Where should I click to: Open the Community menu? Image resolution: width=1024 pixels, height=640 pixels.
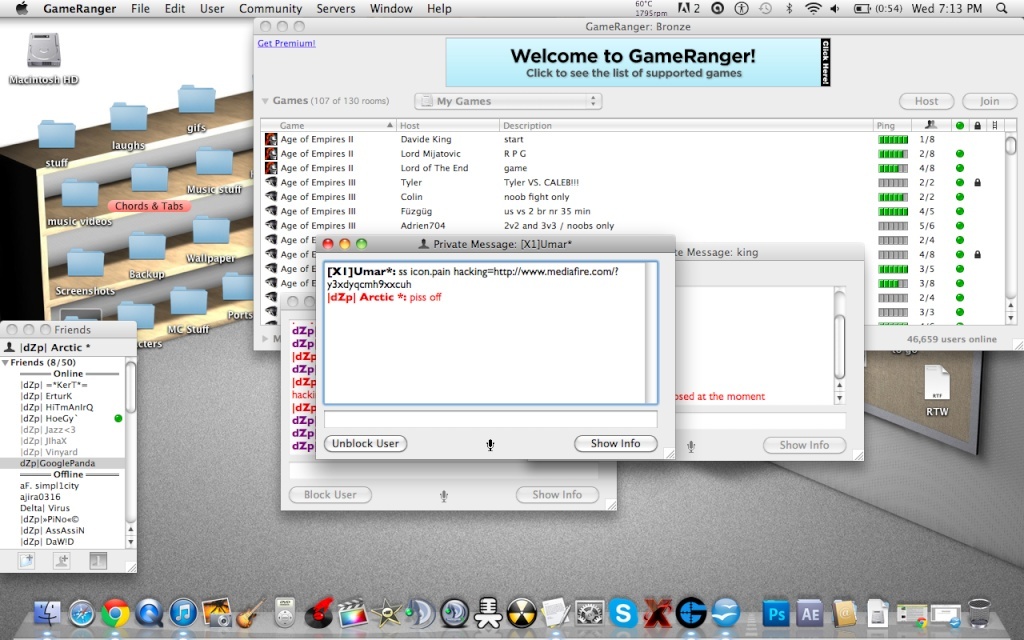(270, 8)
